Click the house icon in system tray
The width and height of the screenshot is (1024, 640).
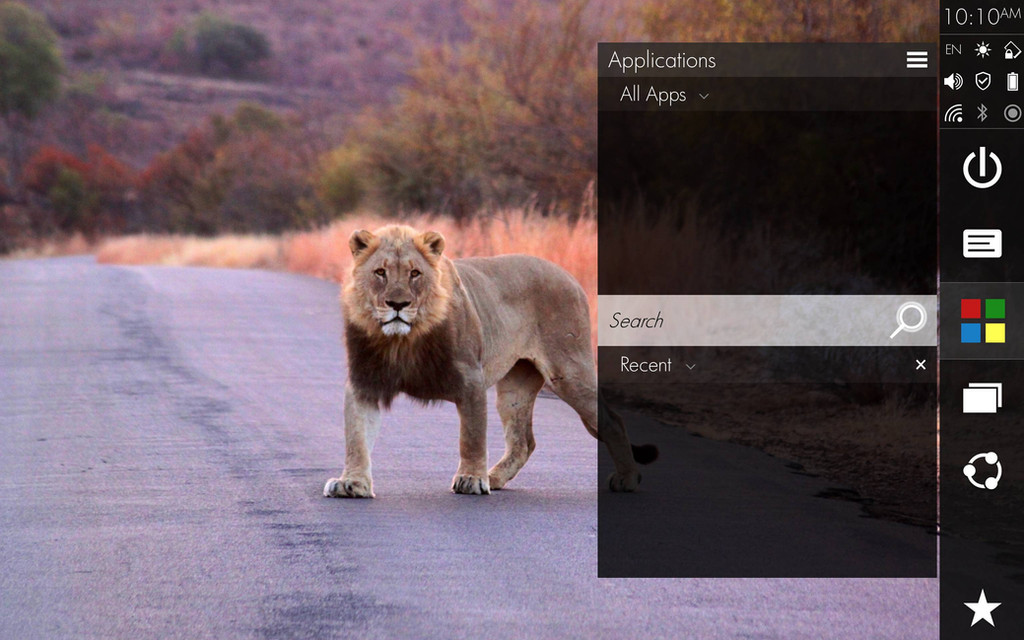[1012, 49]
